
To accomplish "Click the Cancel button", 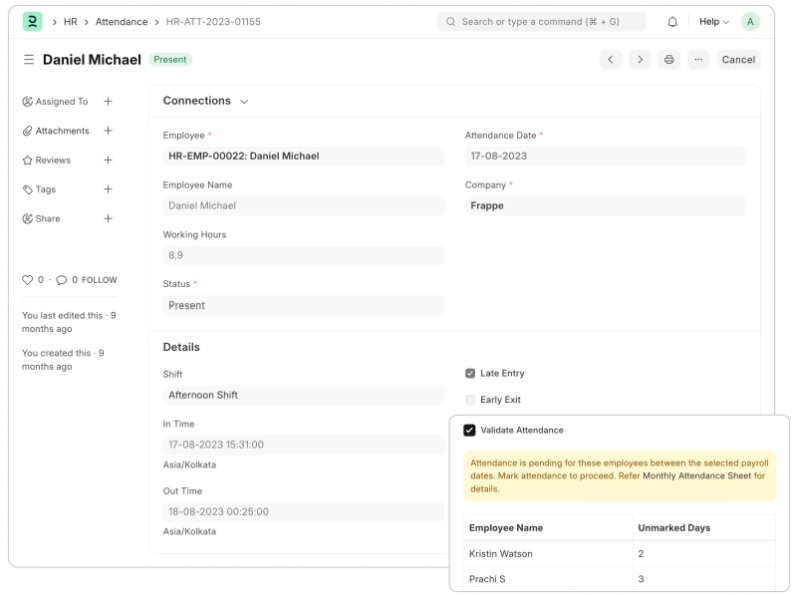I will 738,60.
